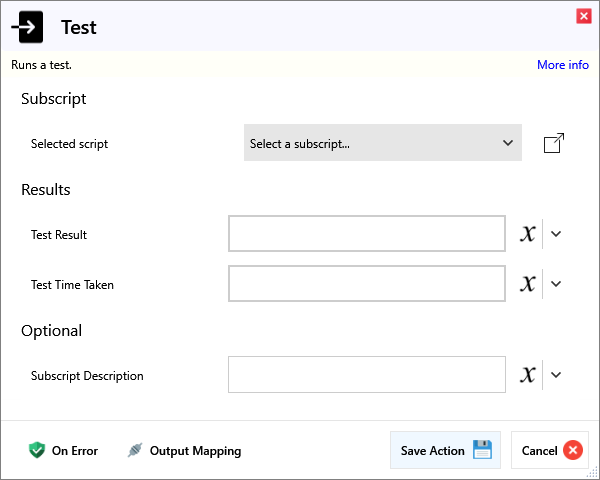Click the window resize grip in corner
The height and width of the screenshot is (480, 600).
tap(593, 473)
